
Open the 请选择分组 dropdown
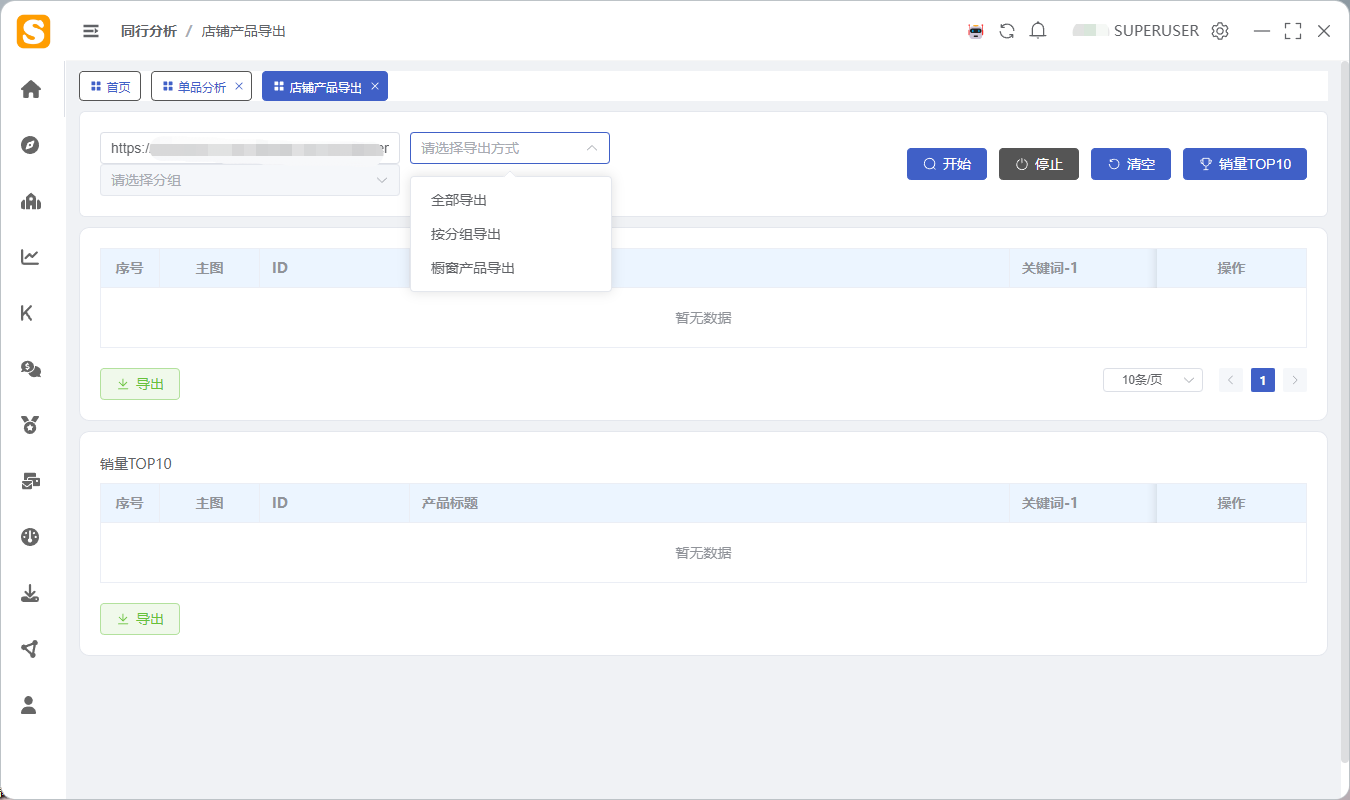pos(250,180)
